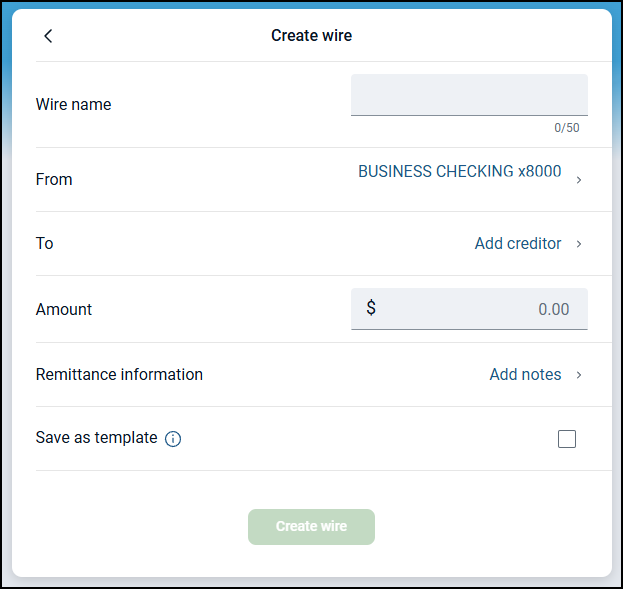
Task: Expand the From account chevron
Action: tap(579, 180)
